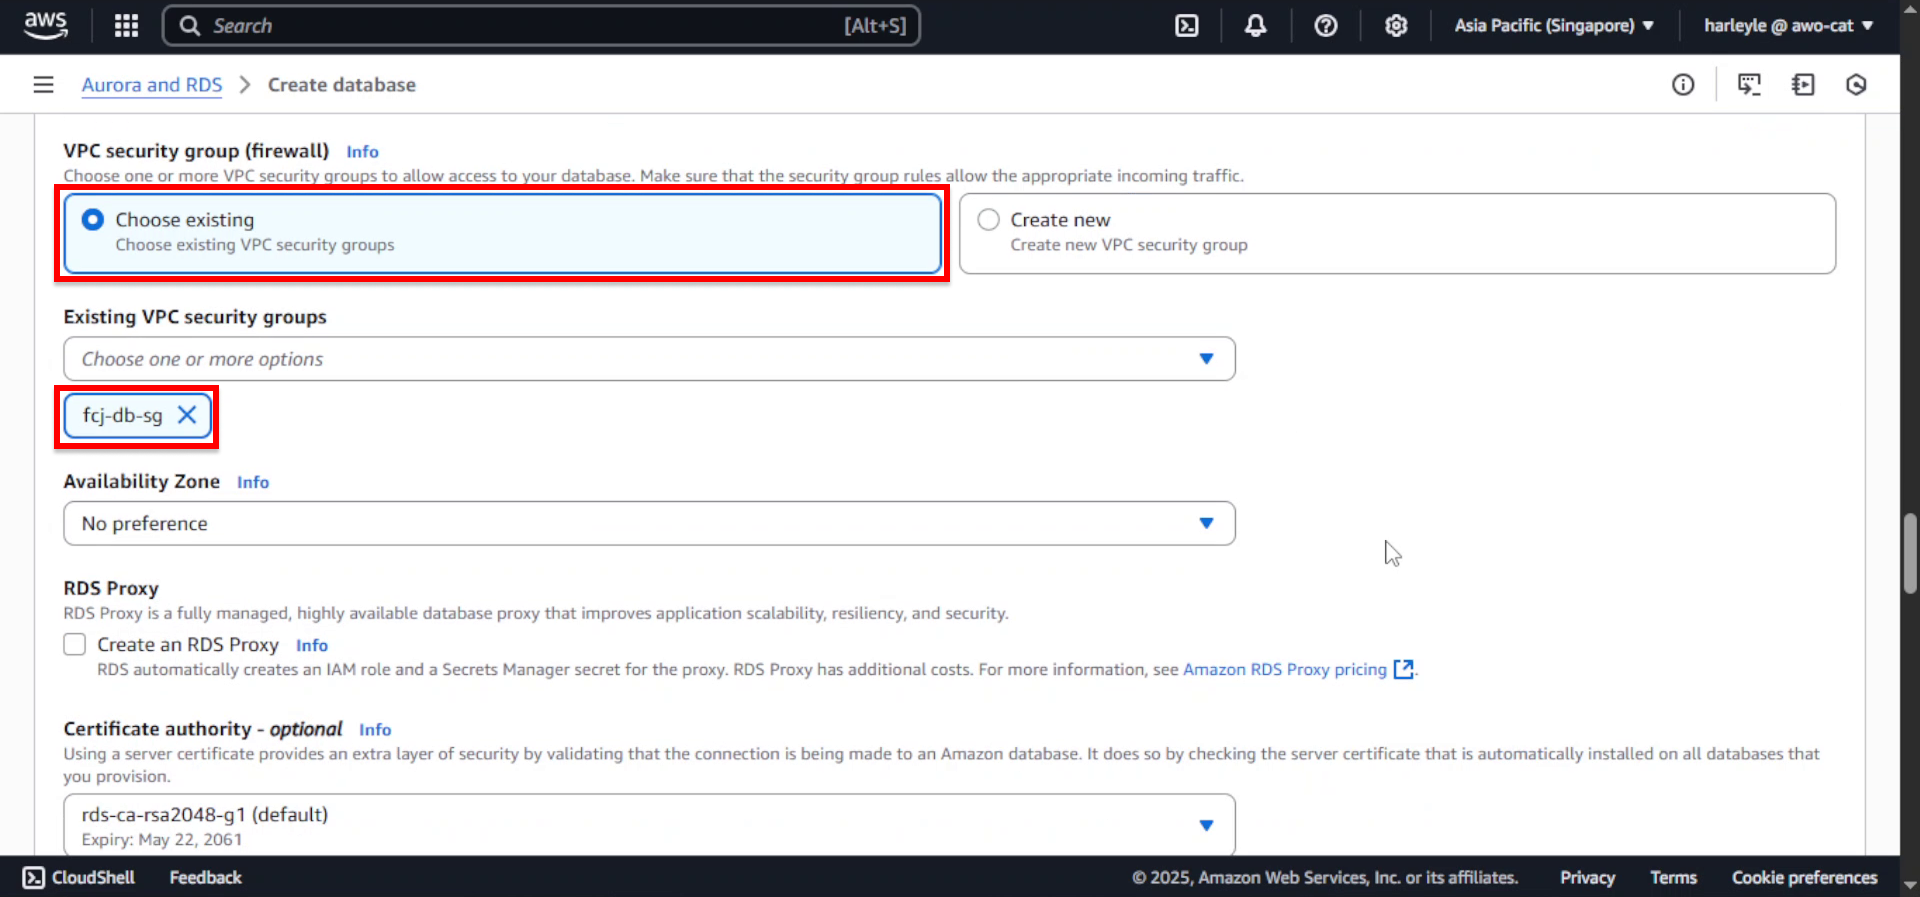This screenshot has width=1920, height=897.
Task: Open the tutorials presentation icon
Action: click(1749, 85)
